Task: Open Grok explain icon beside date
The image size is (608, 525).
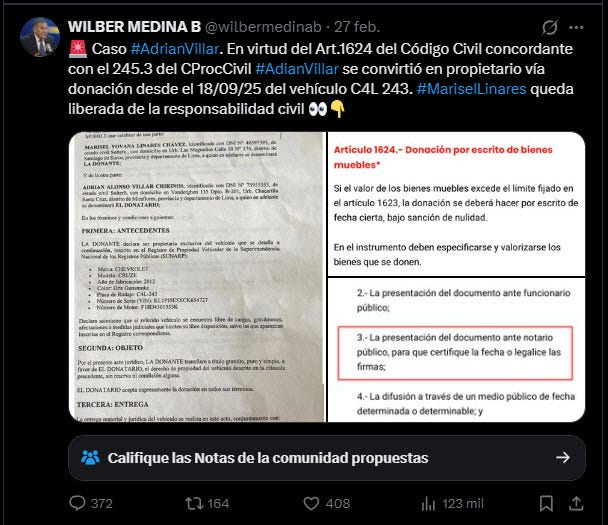Action: pyautogui.click(x=550, y=27)
